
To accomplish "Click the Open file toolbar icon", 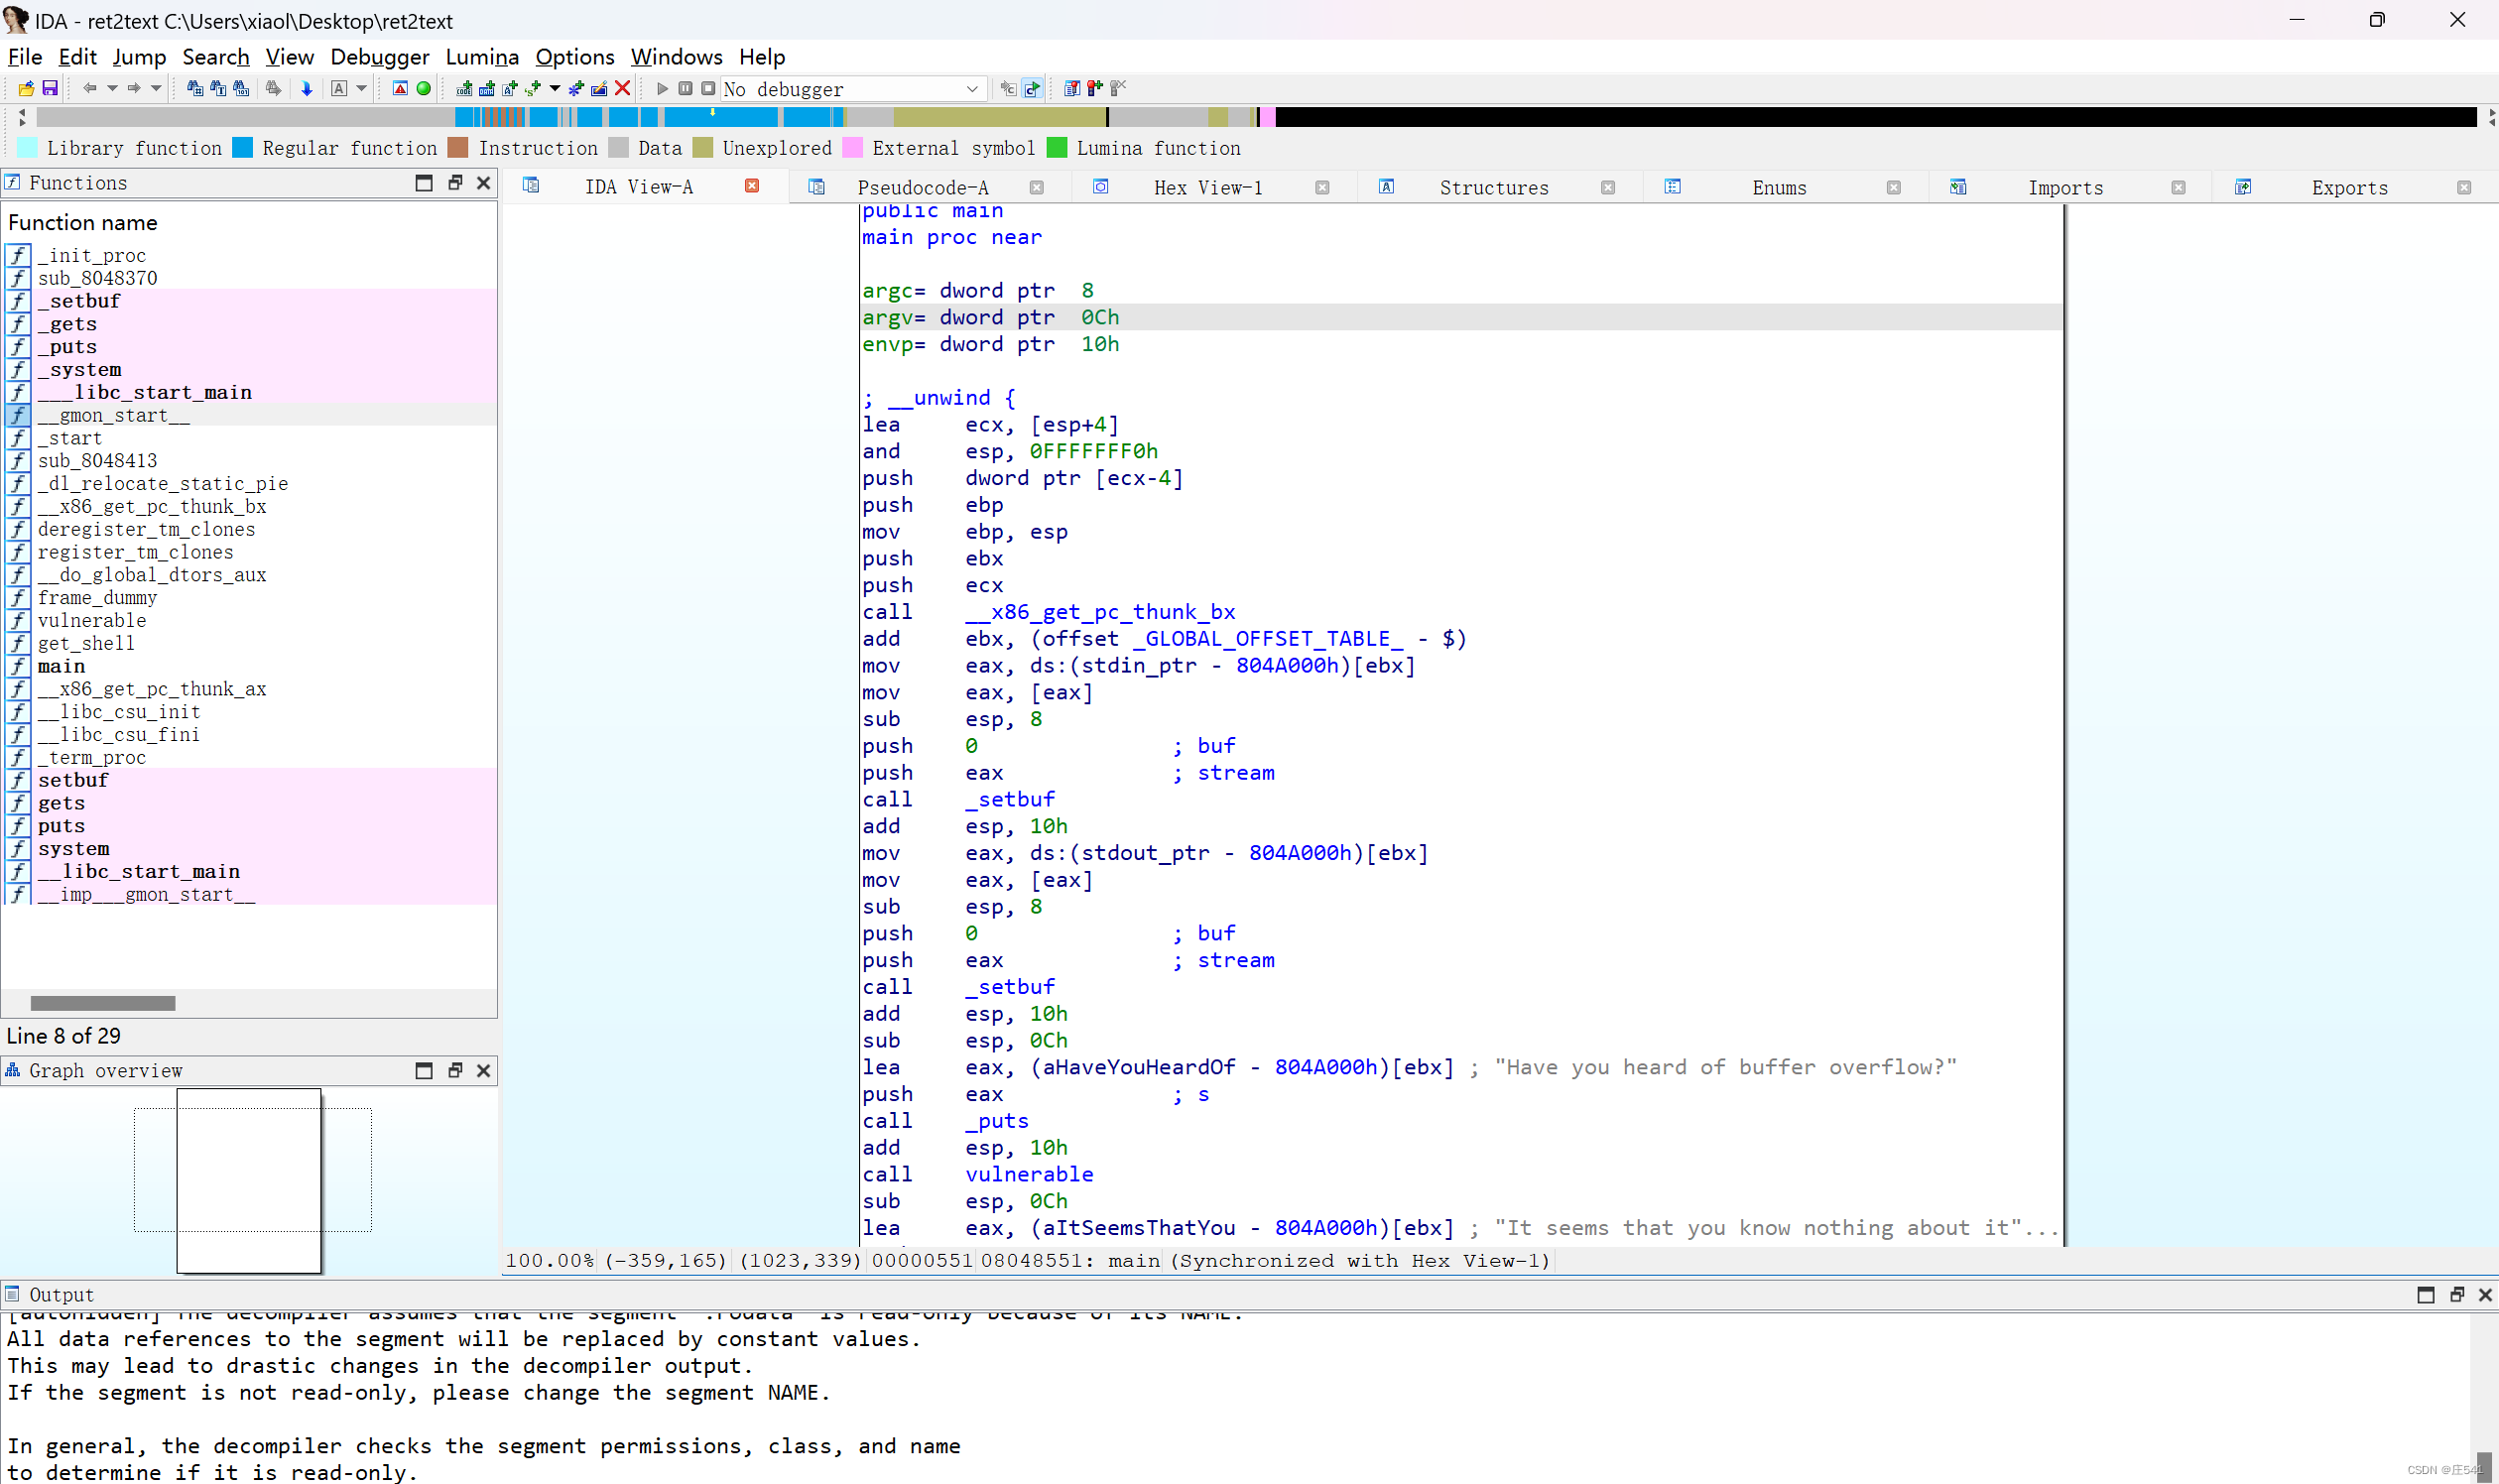I will [26, 89].
